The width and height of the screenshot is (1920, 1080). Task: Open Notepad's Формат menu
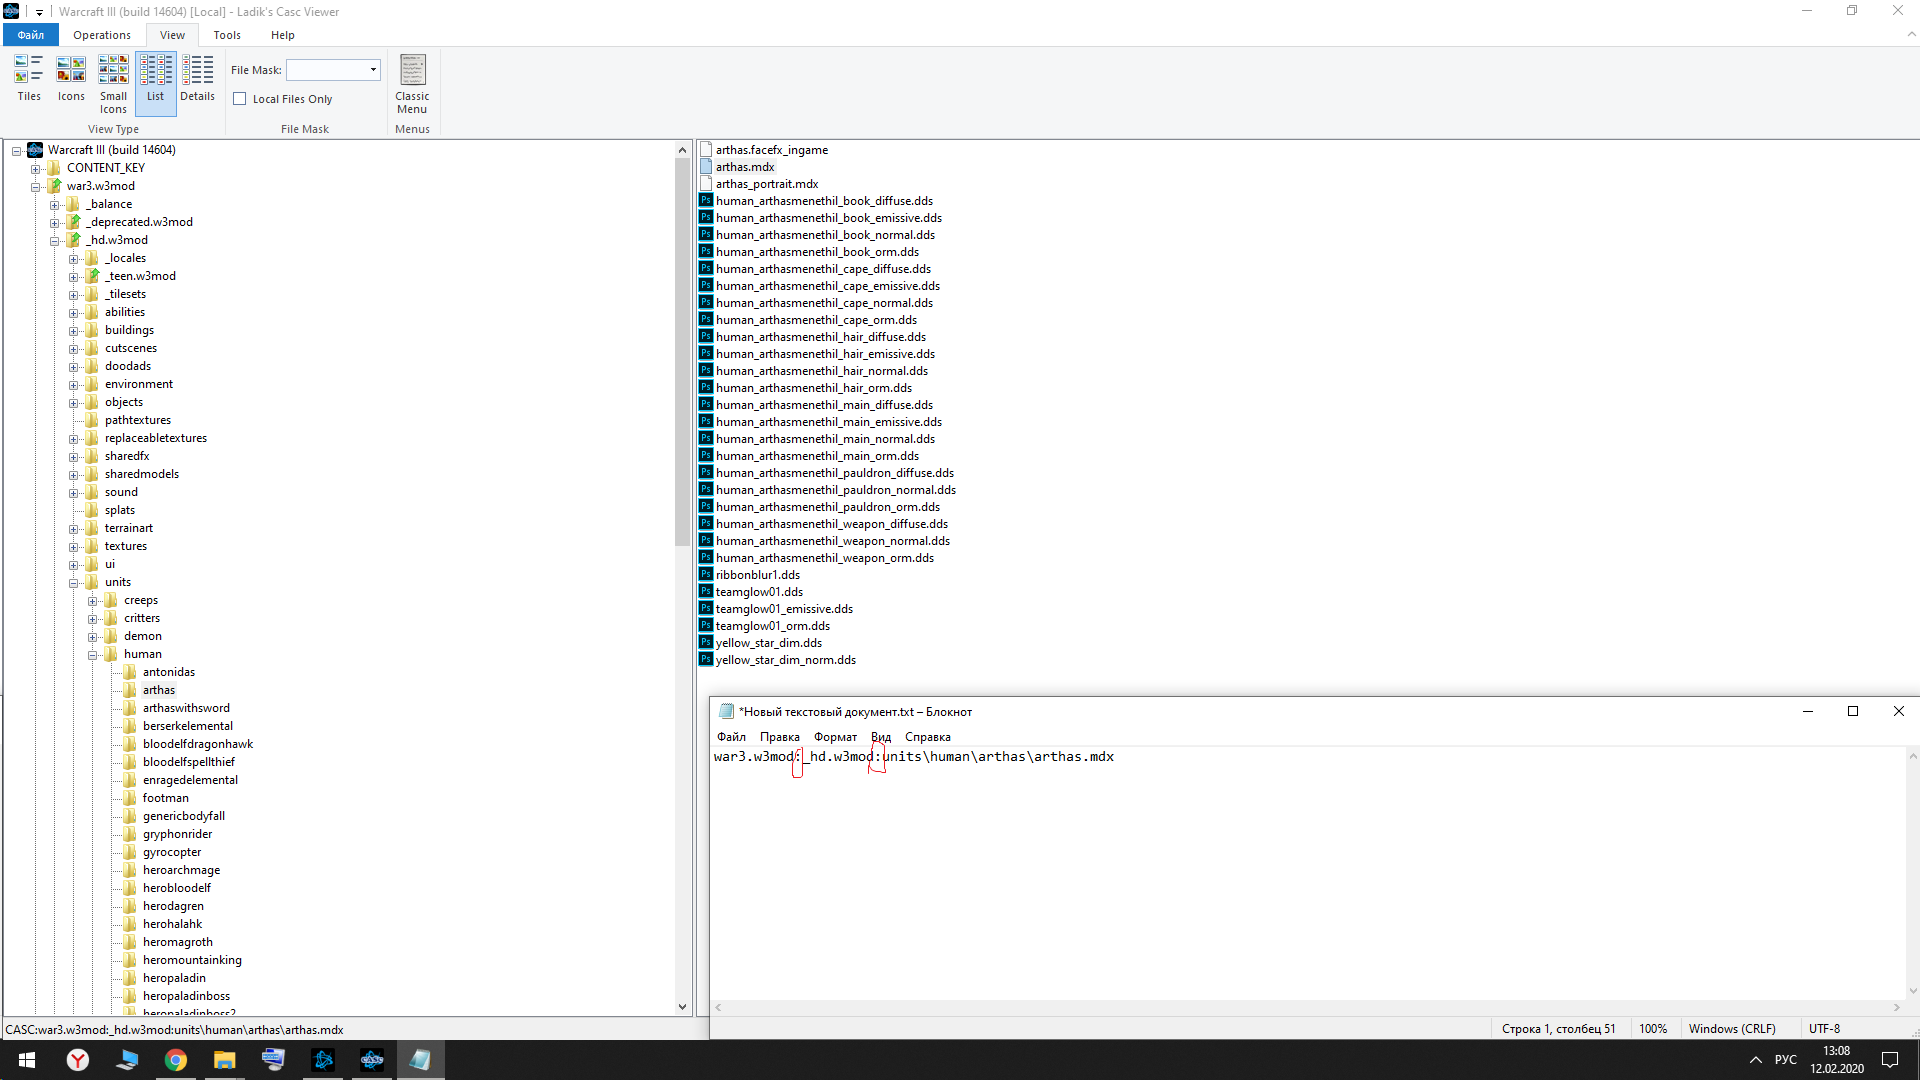pyautogui.click(x=835, y=737)
